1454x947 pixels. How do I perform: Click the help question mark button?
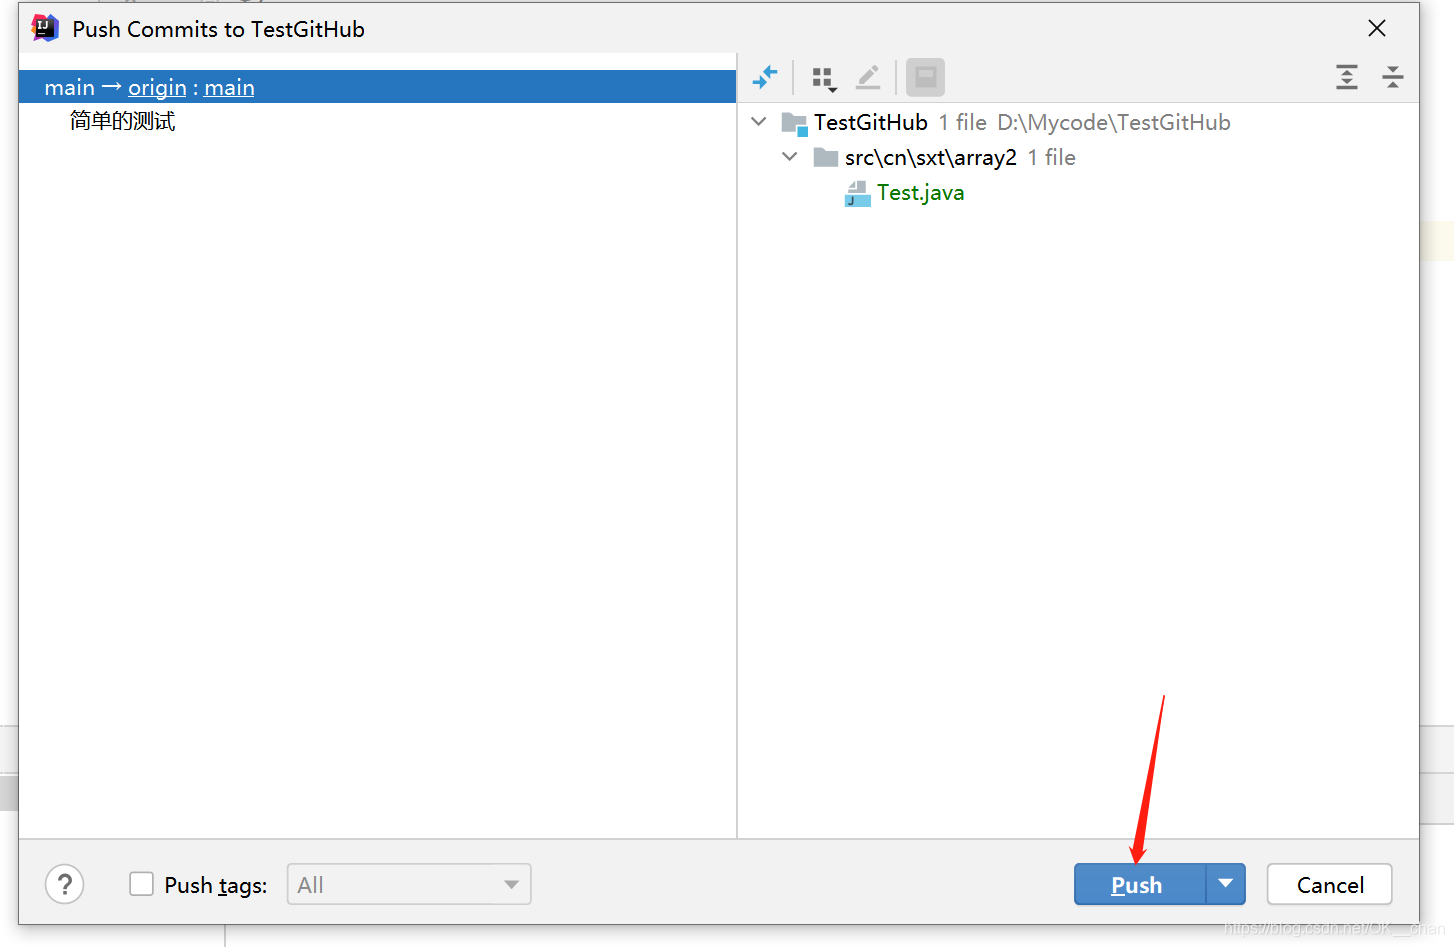(65, 884)
